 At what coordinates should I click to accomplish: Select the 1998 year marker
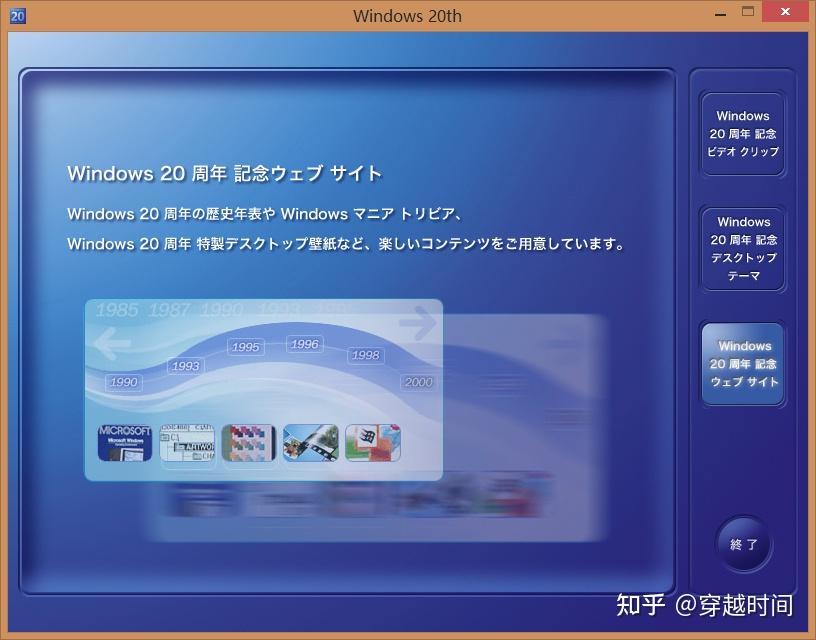[367, 355]
